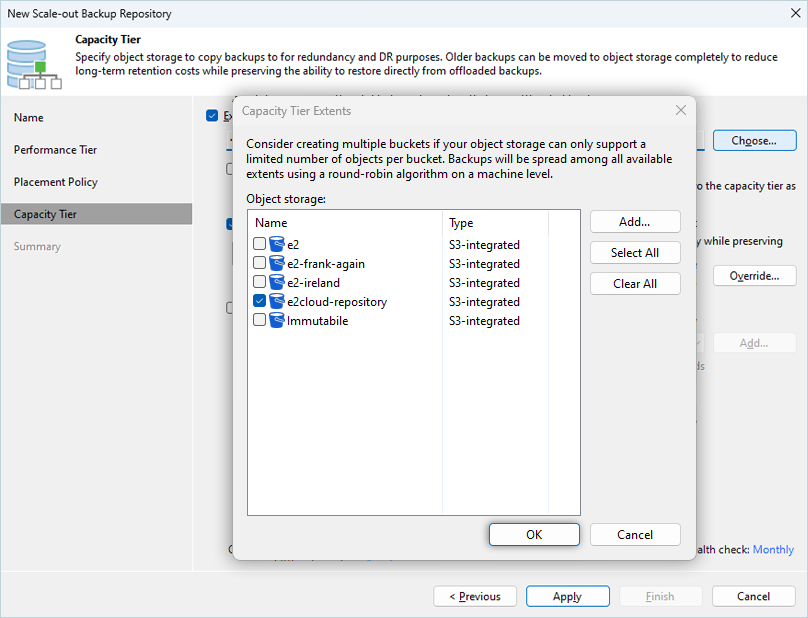Close the Capacity Tier Extents dialog

pyautogui.click(x=680, y=110)
